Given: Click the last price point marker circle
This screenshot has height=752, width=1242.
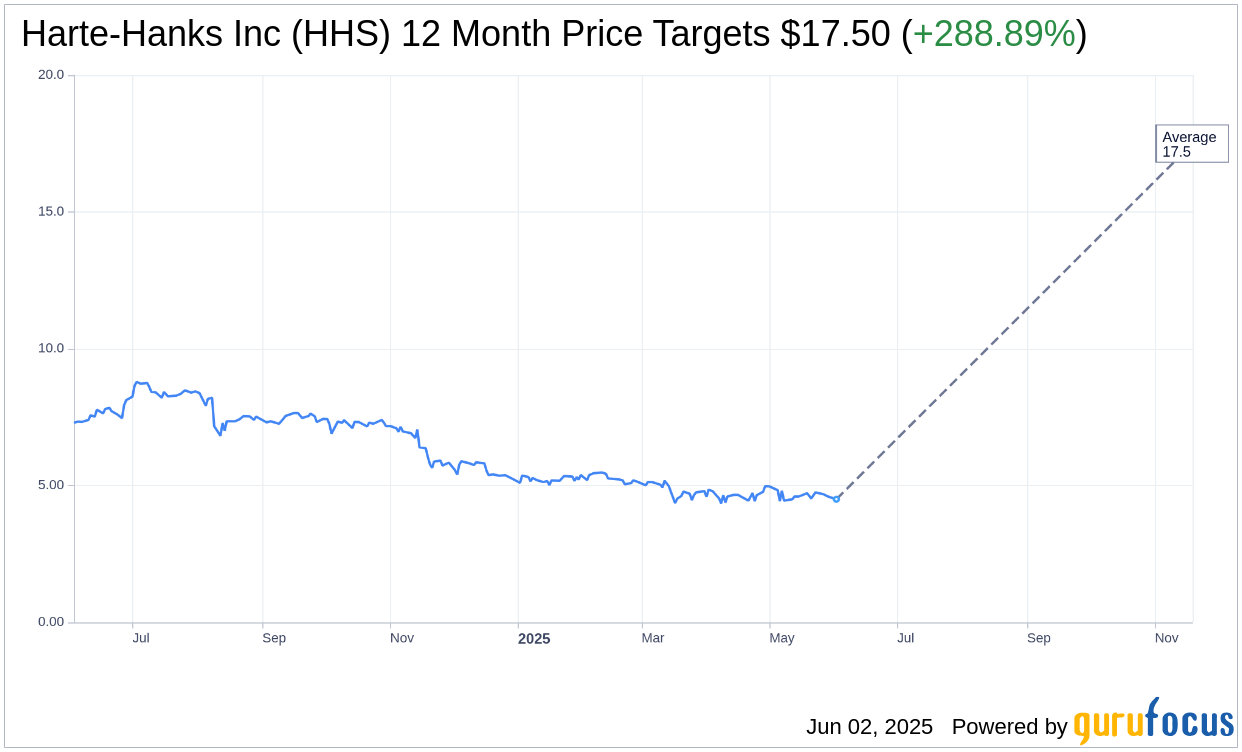Looking at the screenshot, I should click(x=837, y=499).
